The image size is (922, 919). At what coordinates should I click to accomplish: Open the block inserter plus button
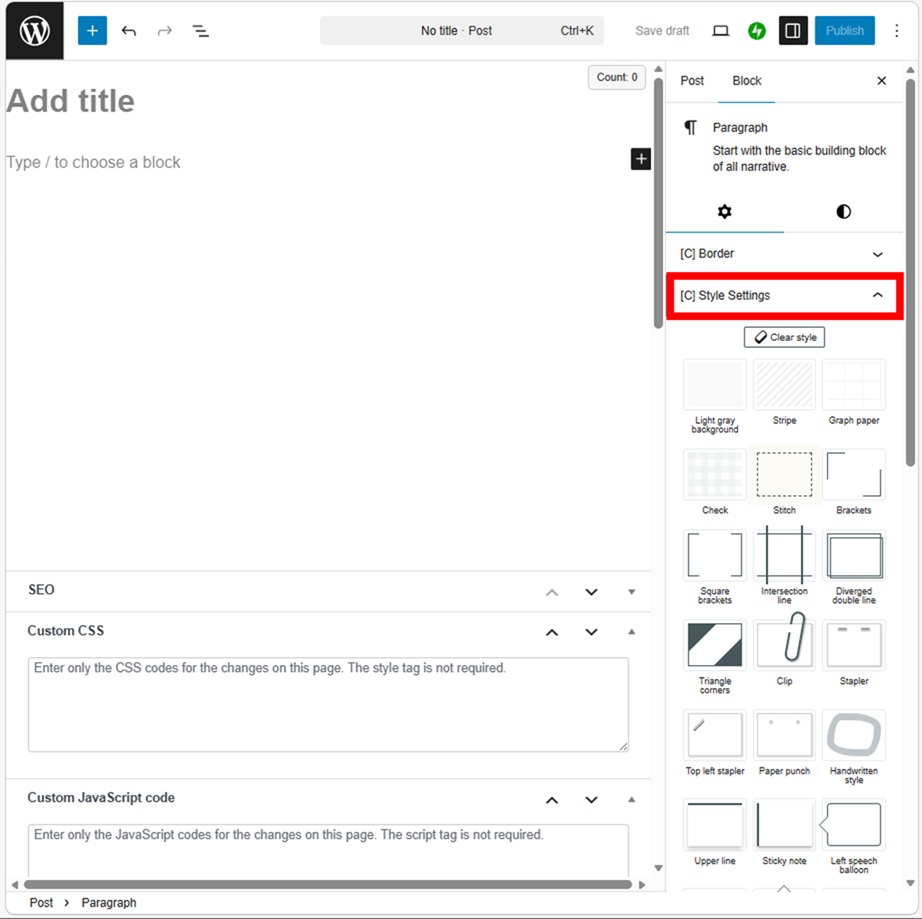click(92, 31)
